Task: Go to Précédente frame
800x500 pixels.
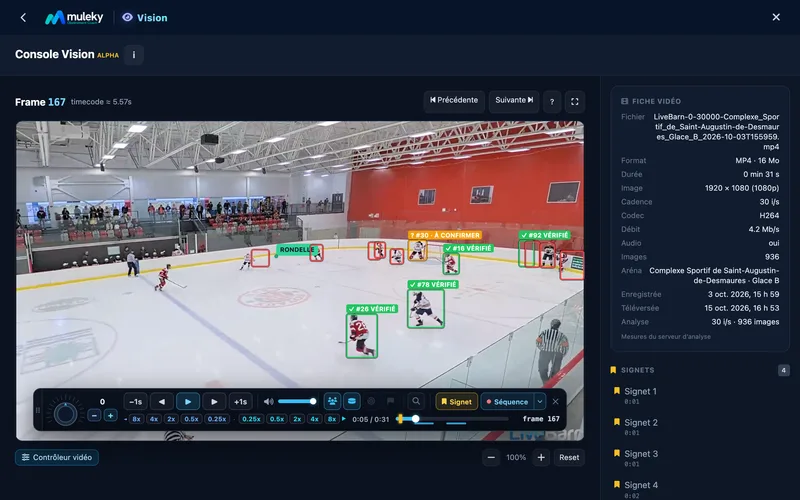Action: coord(454,101)
